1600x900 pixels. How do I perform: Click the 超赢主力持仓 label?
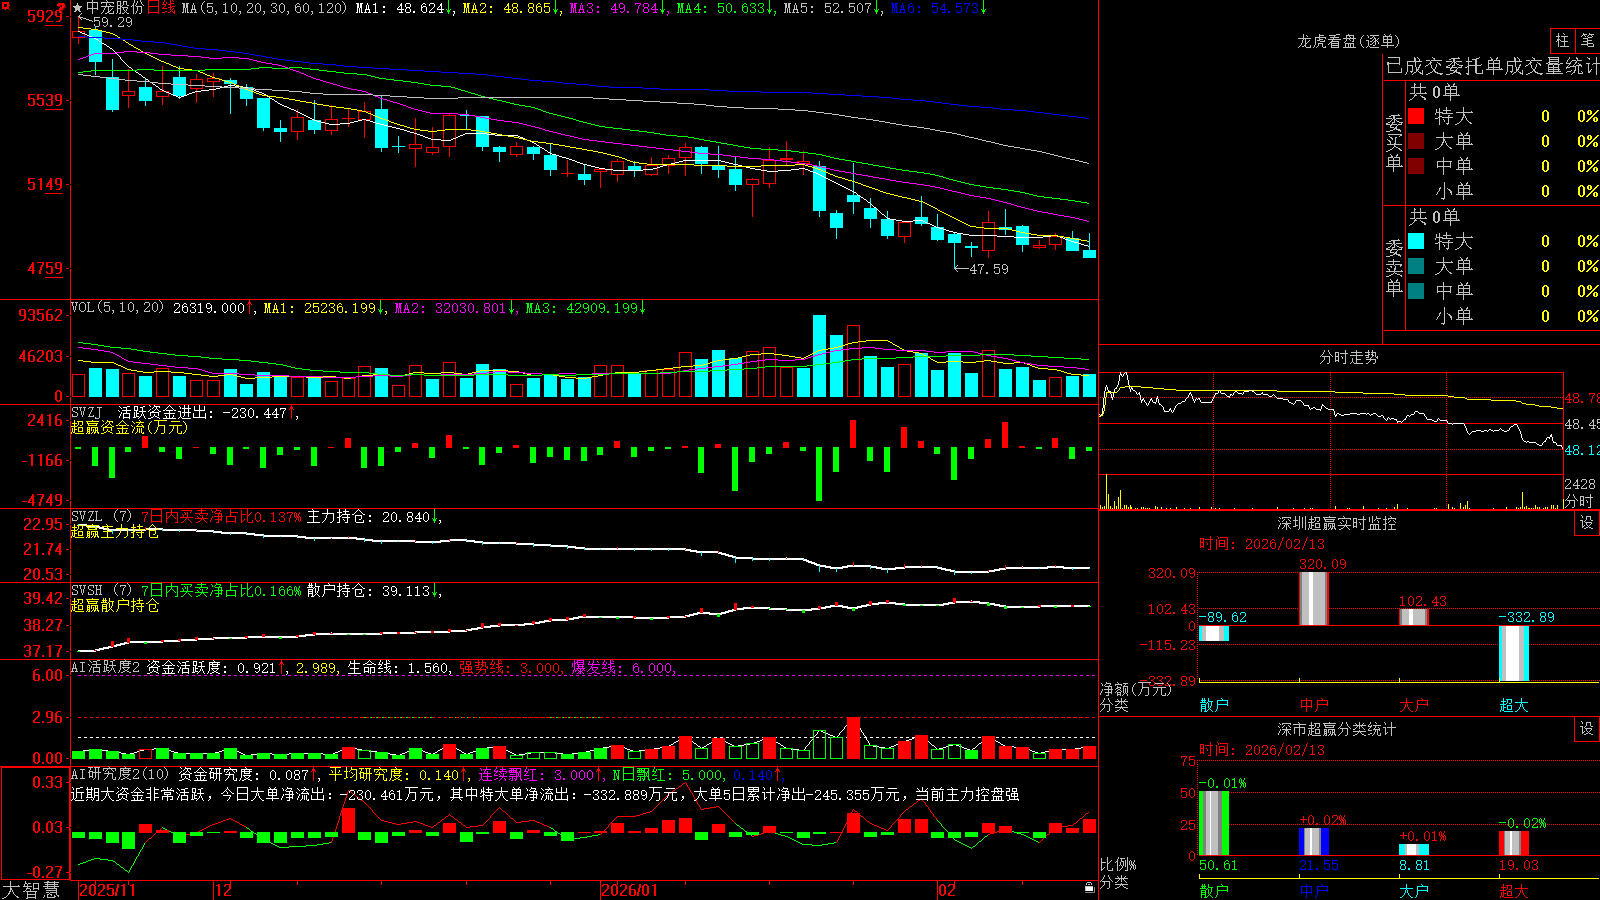click(x=115, y=531)
